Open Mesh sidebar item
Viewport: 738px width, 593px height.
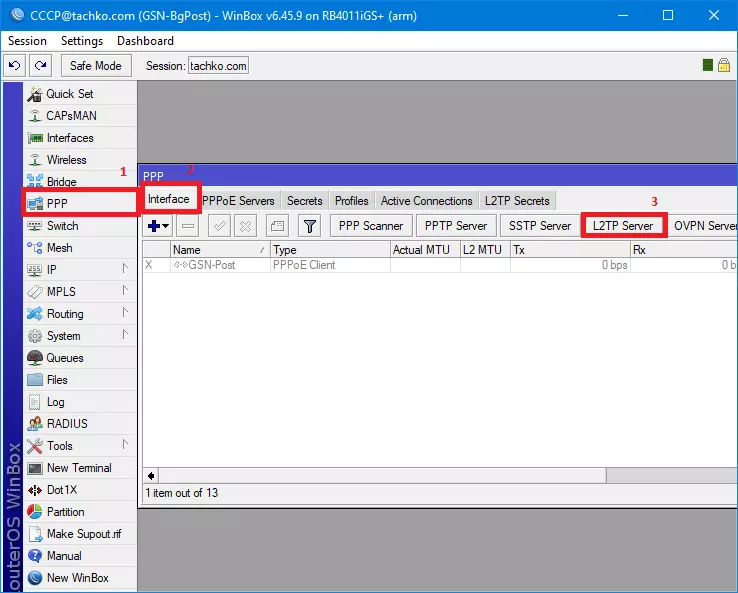coord(80,248)
